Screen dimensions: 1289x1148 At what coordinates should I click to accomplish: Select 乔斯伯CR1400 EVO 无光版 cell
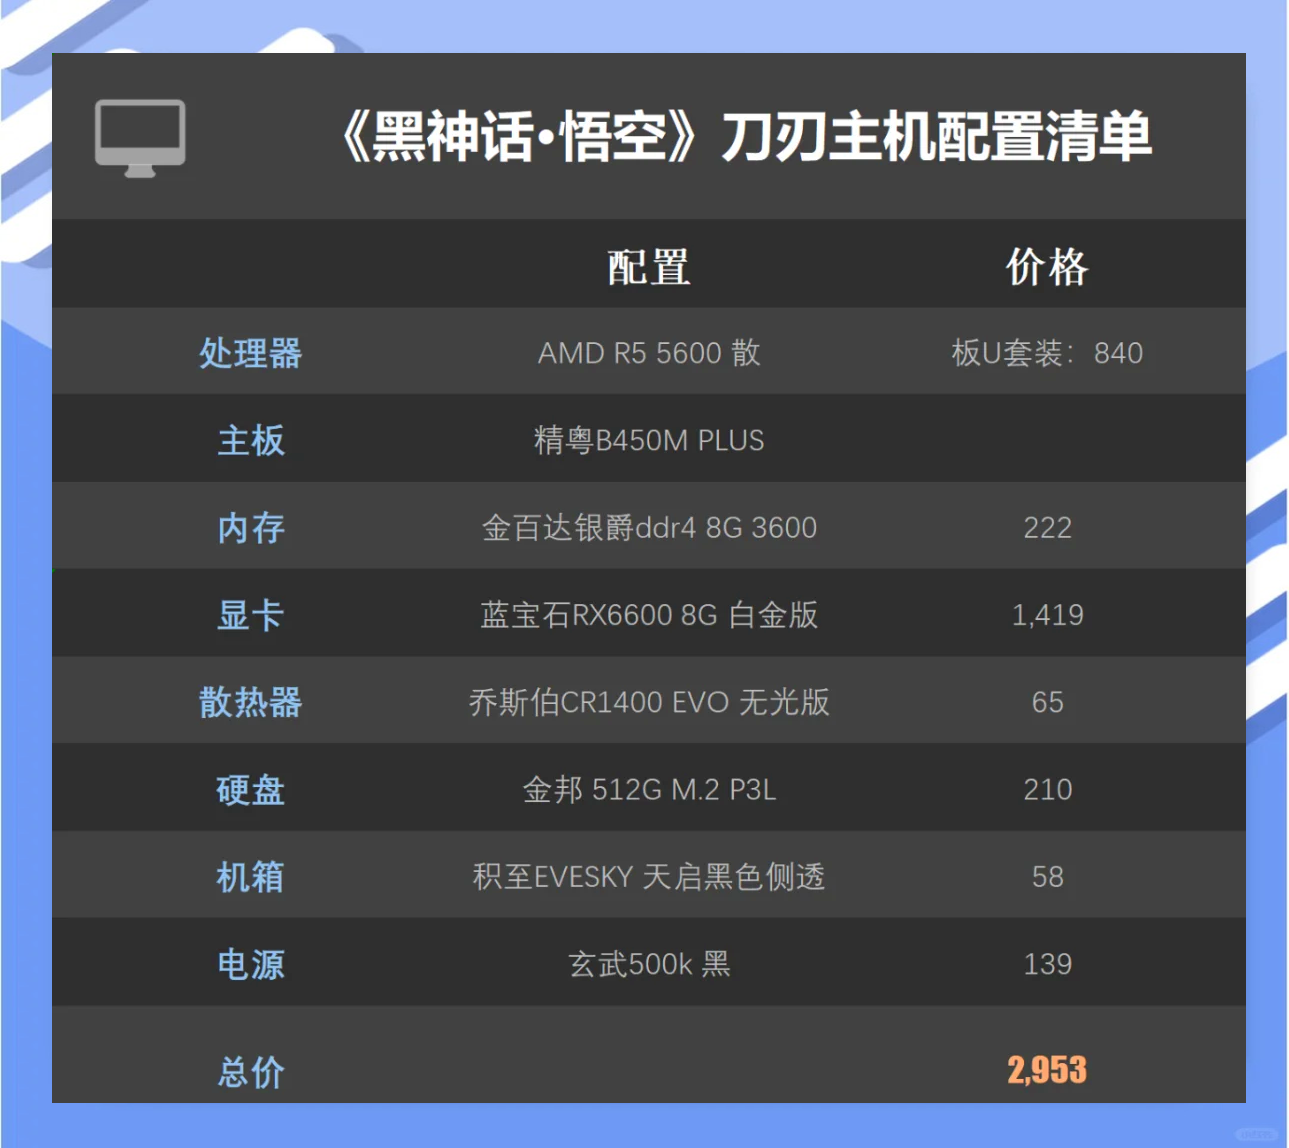point(649,702)
